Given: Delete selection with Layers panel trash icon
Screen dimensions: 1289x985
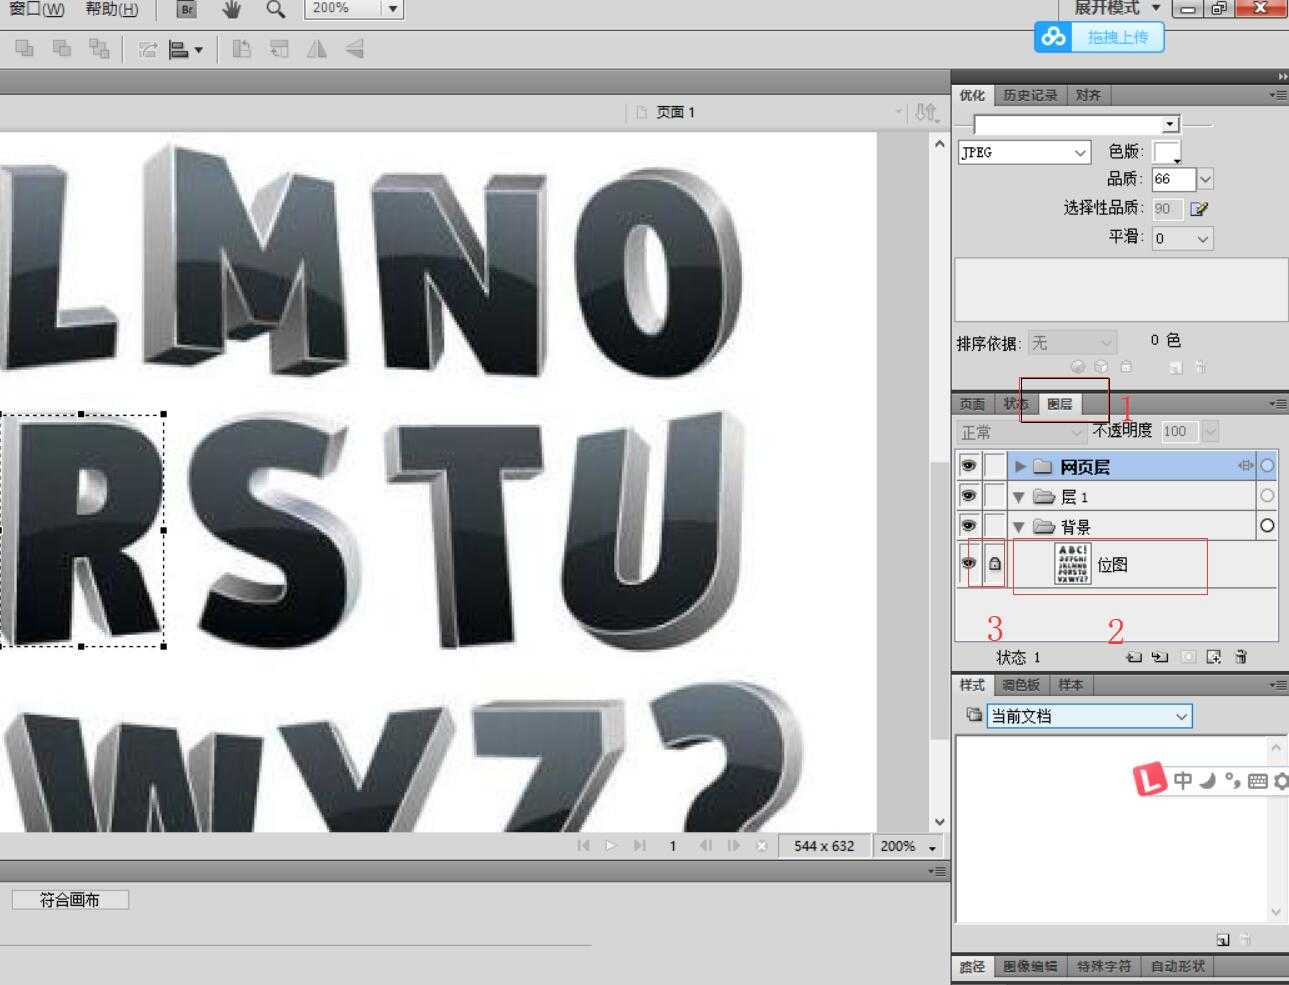Looking at the screenshot, I should (1241, 657).
